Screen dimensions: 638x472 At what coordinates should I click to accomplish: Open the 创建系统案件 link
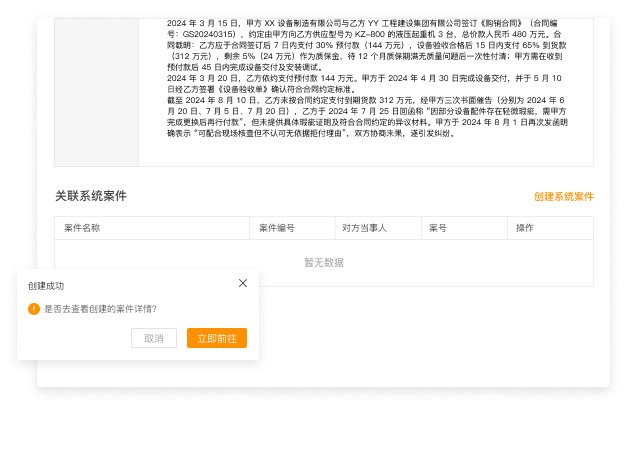(563, 197)
